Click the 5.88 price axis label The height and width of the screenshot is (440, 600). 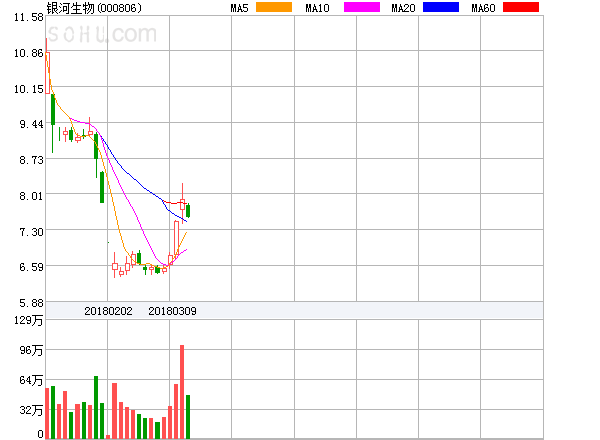coord(31,303)
